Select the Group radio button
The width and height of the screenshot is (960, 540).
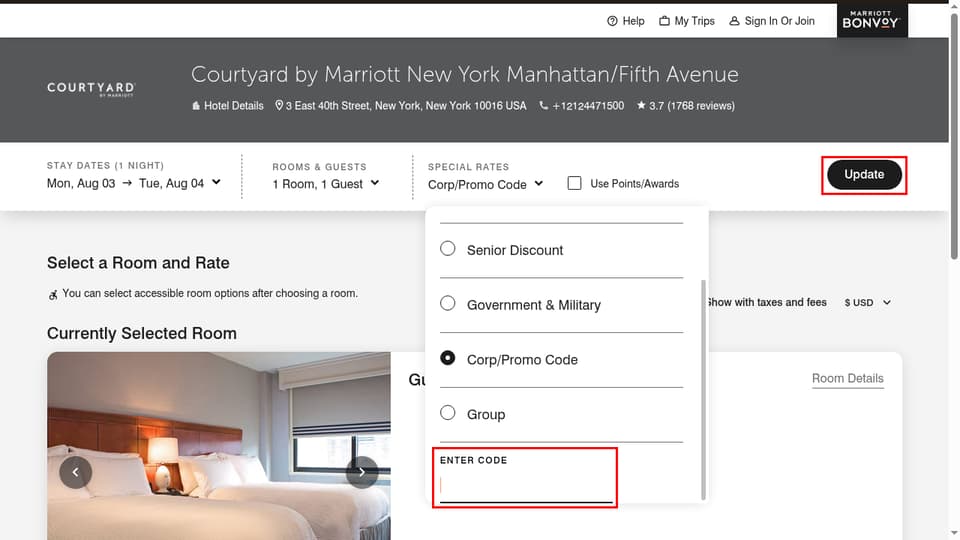(448, 413)
